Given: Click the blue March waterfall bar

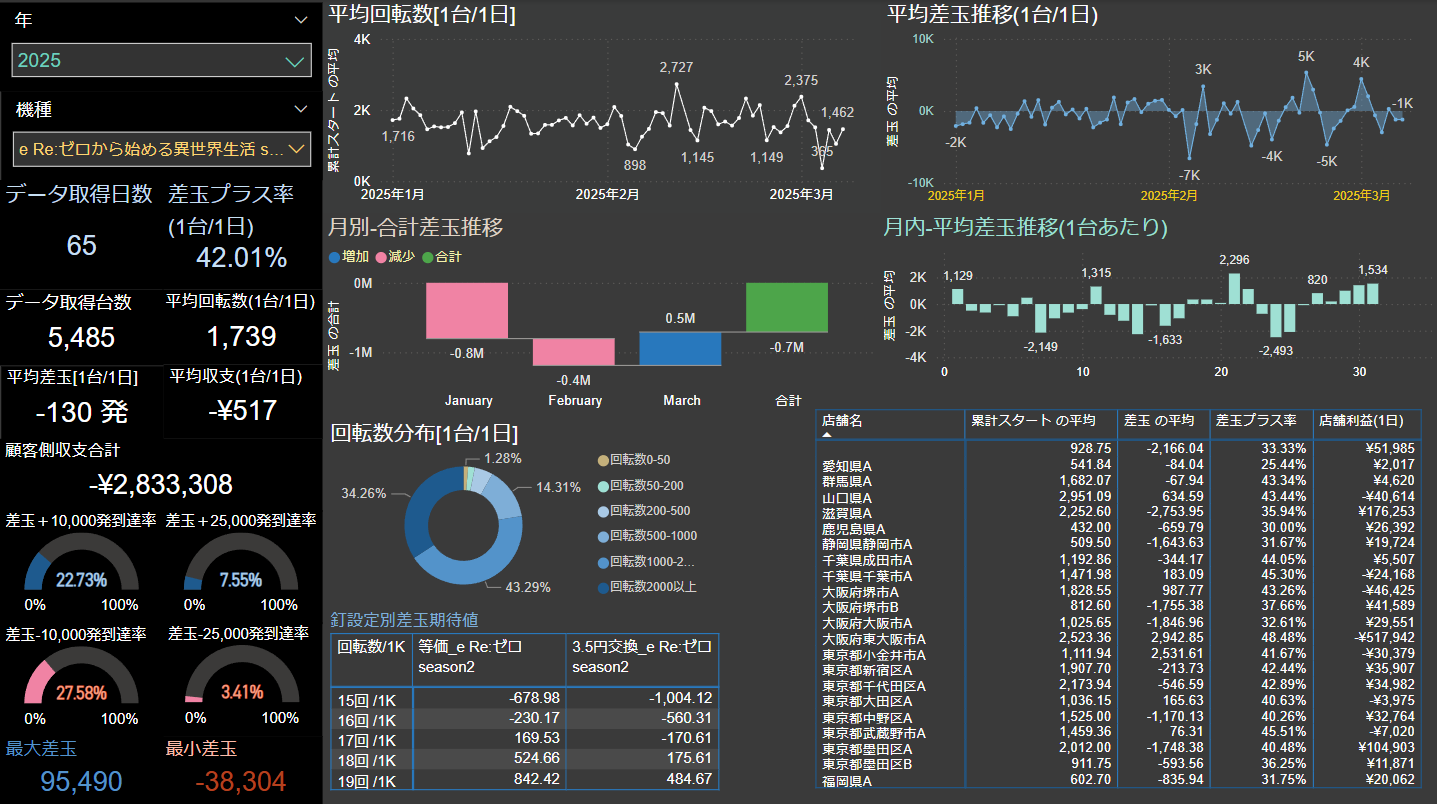Looking at the screenshot, I should click(680, 348).
